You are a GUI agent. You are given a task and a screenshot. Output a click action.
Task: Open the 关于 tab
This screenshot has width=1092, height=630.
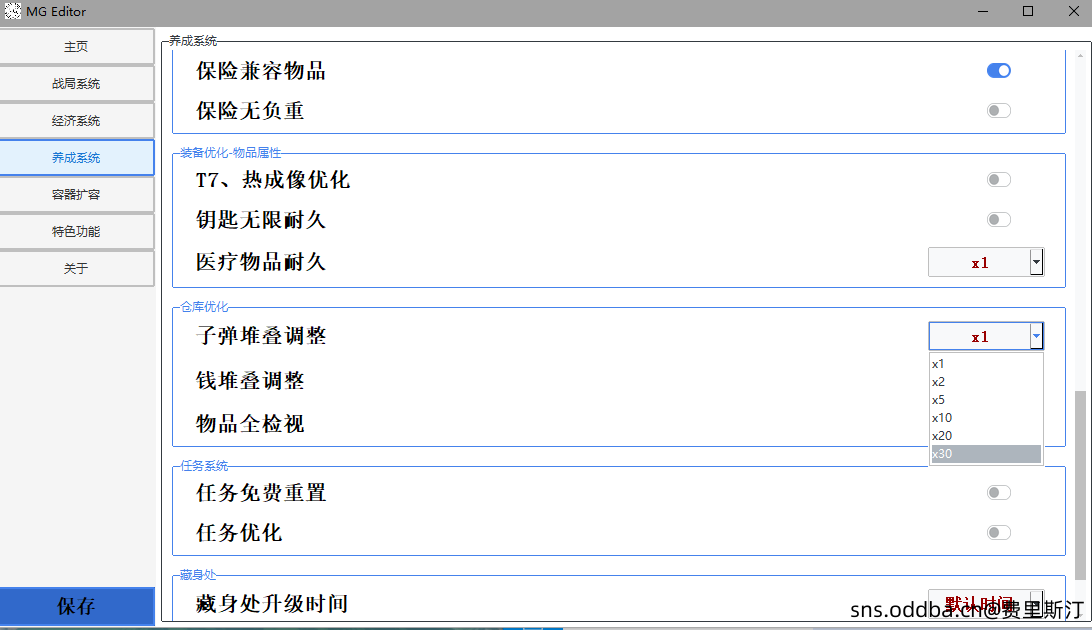point(77,268)
